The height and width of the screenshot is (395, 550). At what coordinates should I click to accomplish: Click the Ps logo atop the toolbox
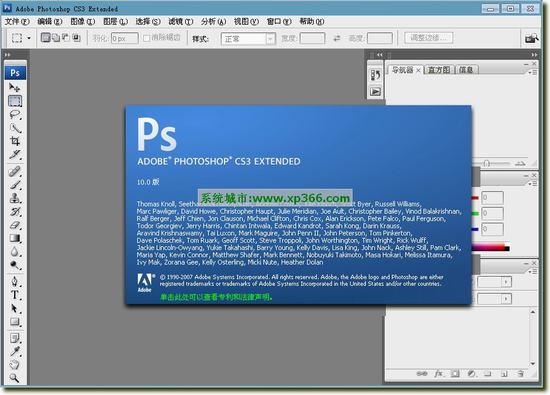(x=15, y=73)
